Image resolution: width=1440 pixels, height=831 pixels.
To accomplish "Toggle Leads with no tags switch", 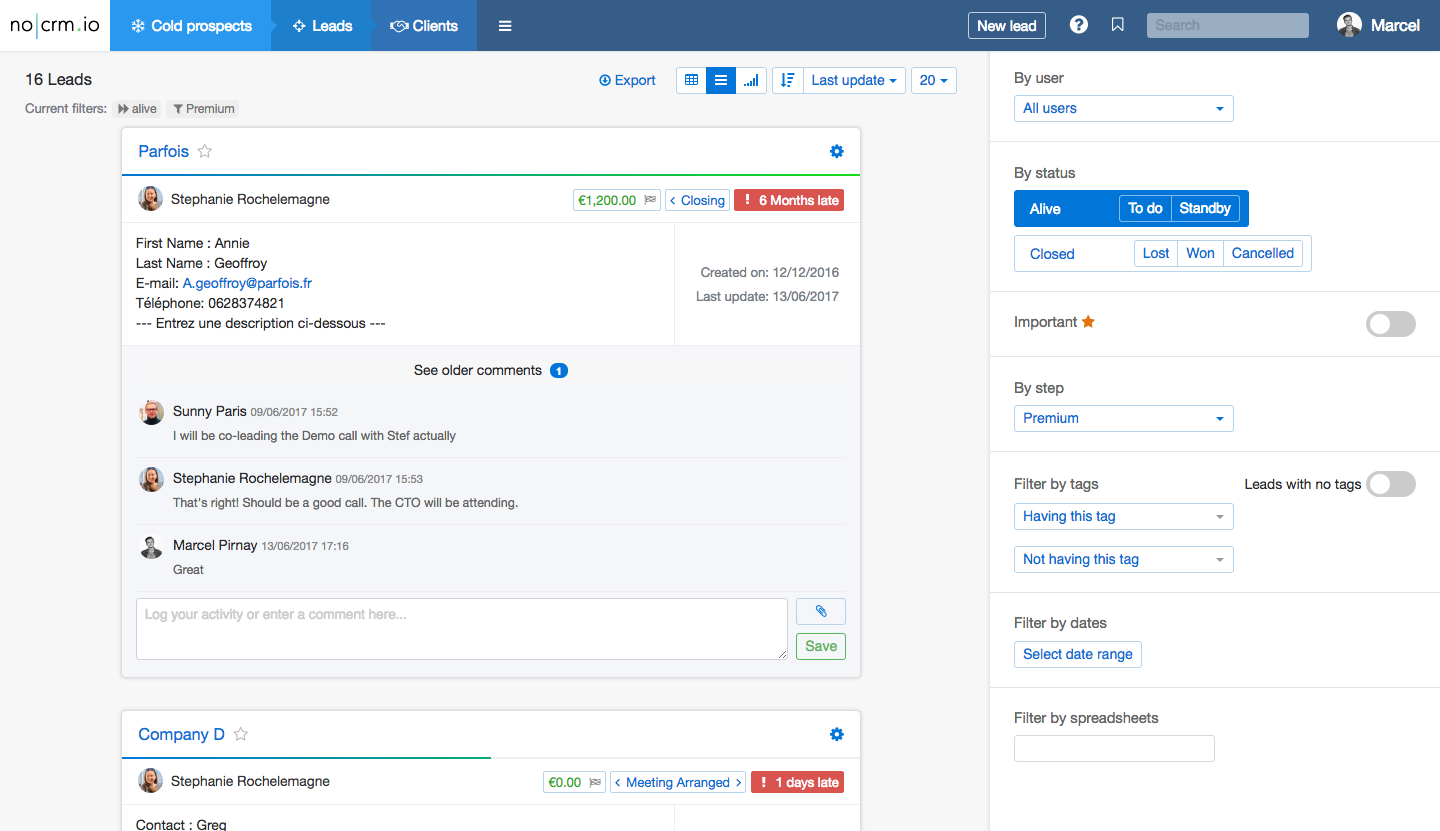I will (1390, 484).
